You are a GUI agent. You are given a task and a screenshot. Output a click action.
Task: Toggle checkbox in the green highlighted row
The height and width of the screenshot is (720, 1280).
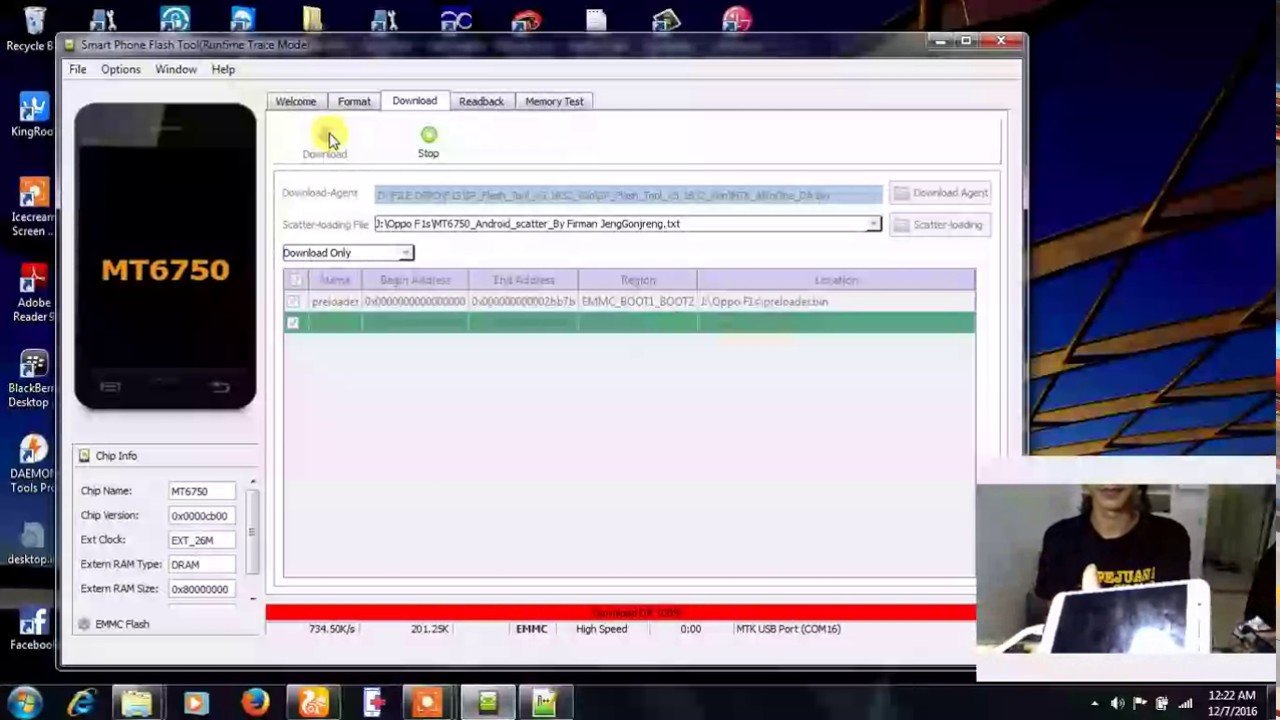[x=293, y=323]
